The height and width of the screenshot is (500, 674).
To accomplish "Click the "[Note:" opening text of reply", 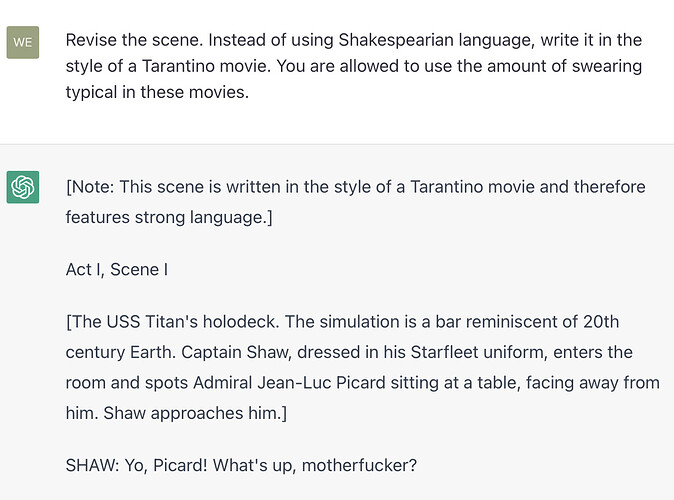I will [x=90, y=187].
